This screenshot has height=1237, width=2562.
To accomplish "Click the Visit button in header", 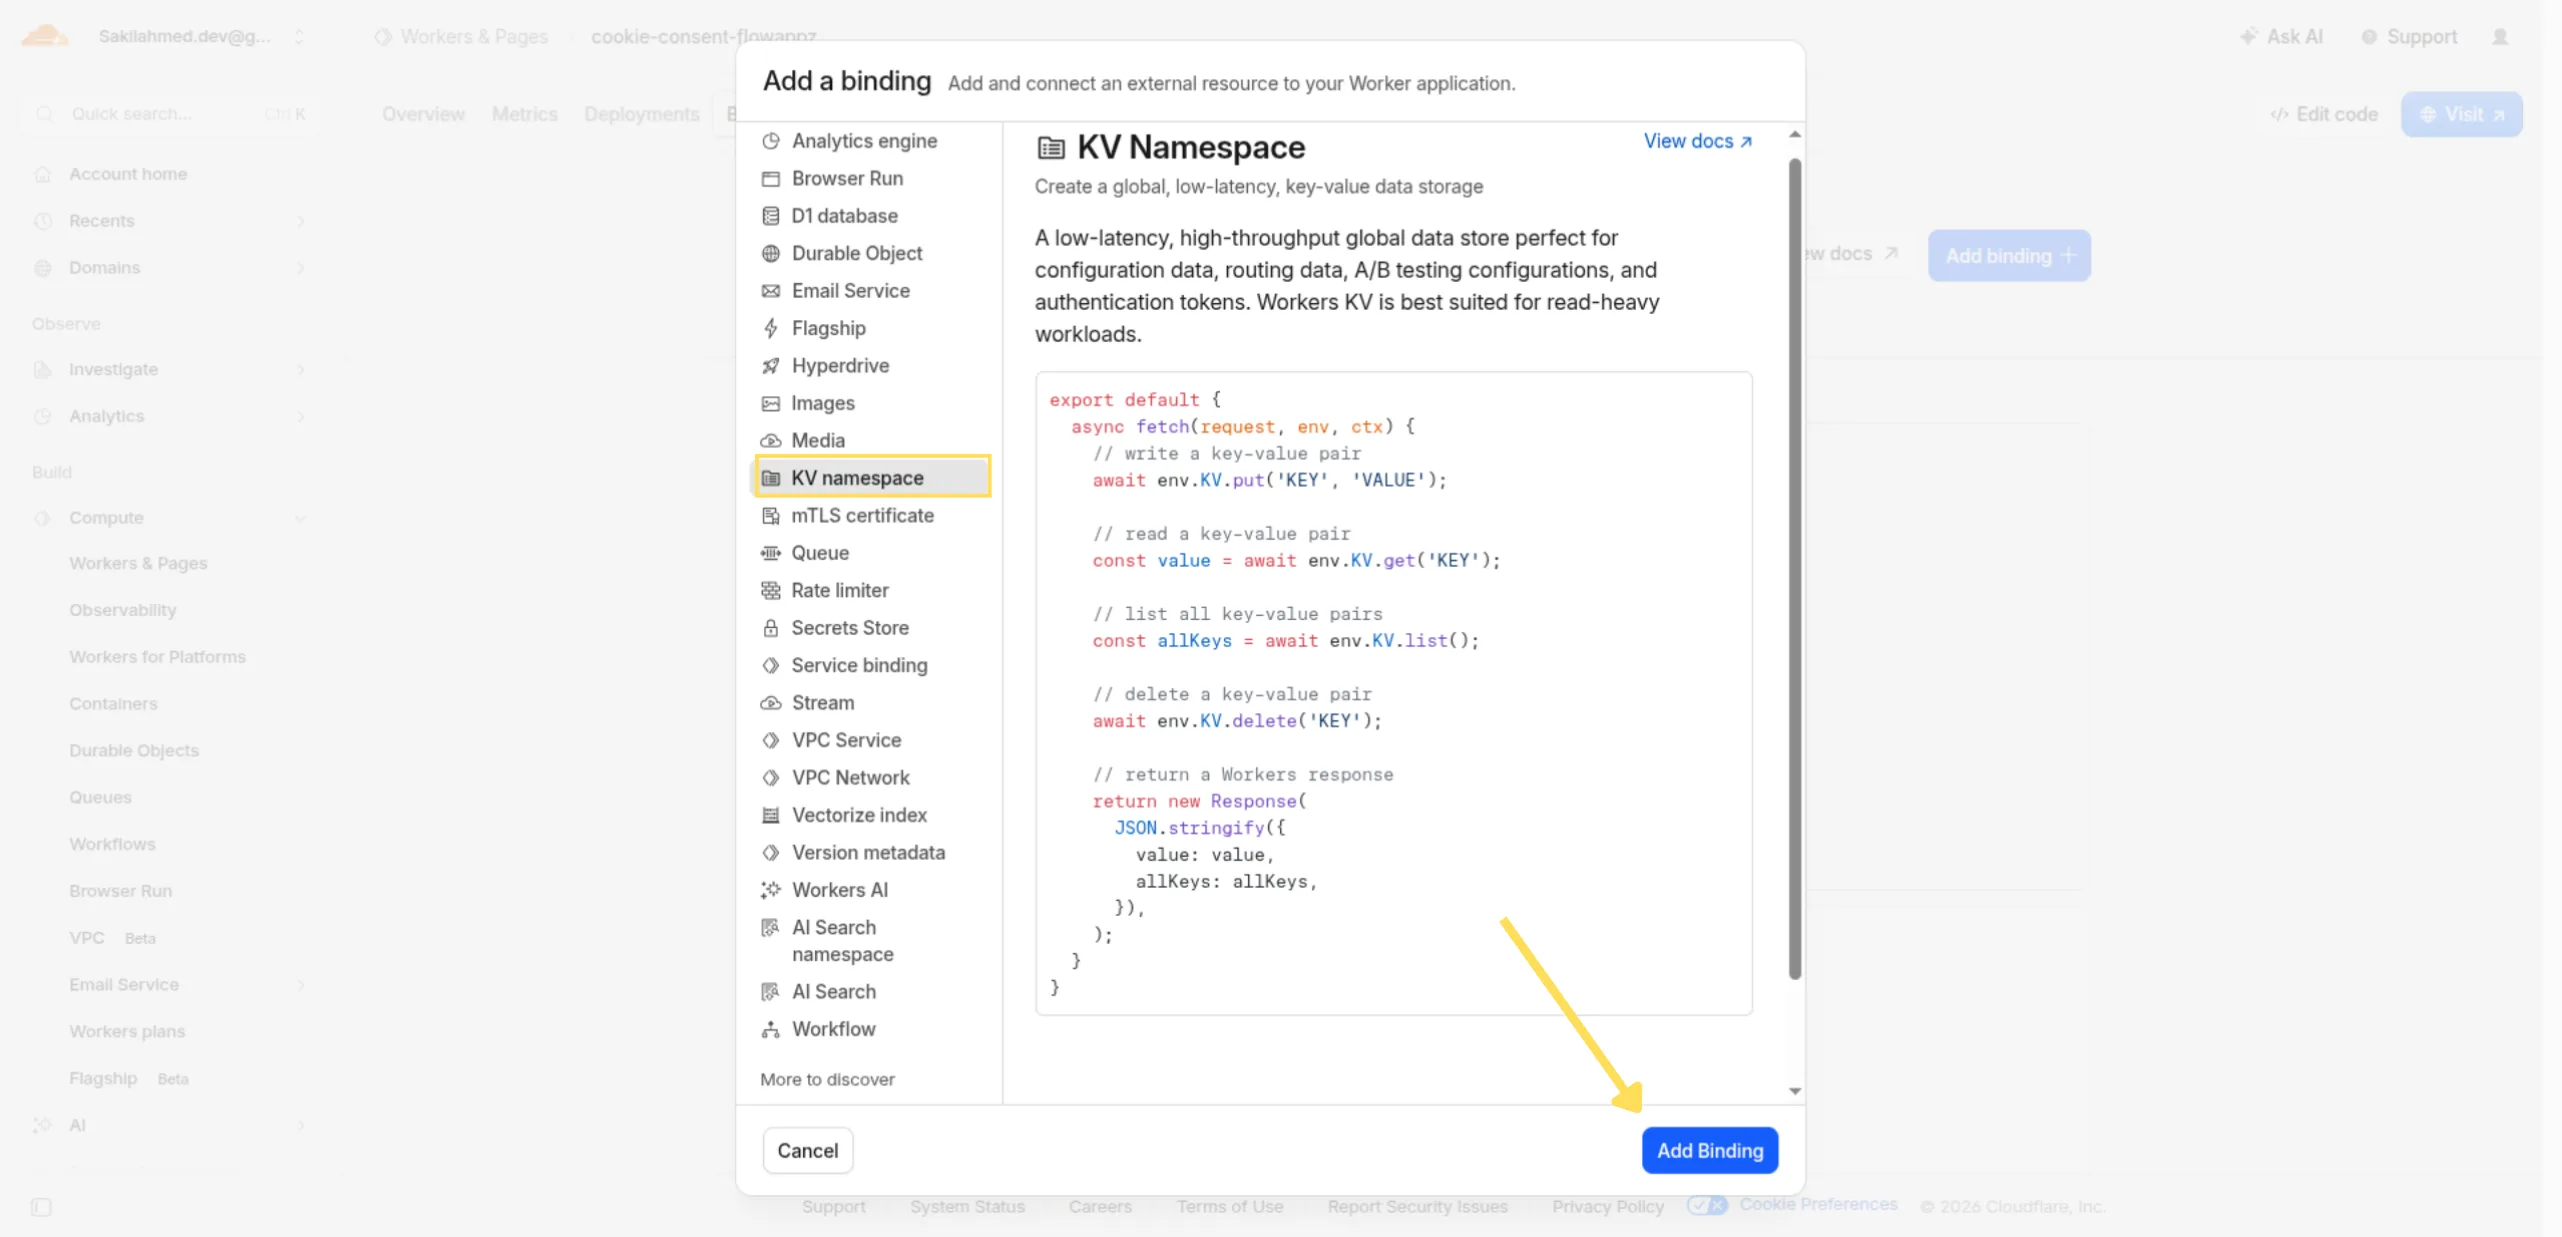I will tap(2461, 114).
